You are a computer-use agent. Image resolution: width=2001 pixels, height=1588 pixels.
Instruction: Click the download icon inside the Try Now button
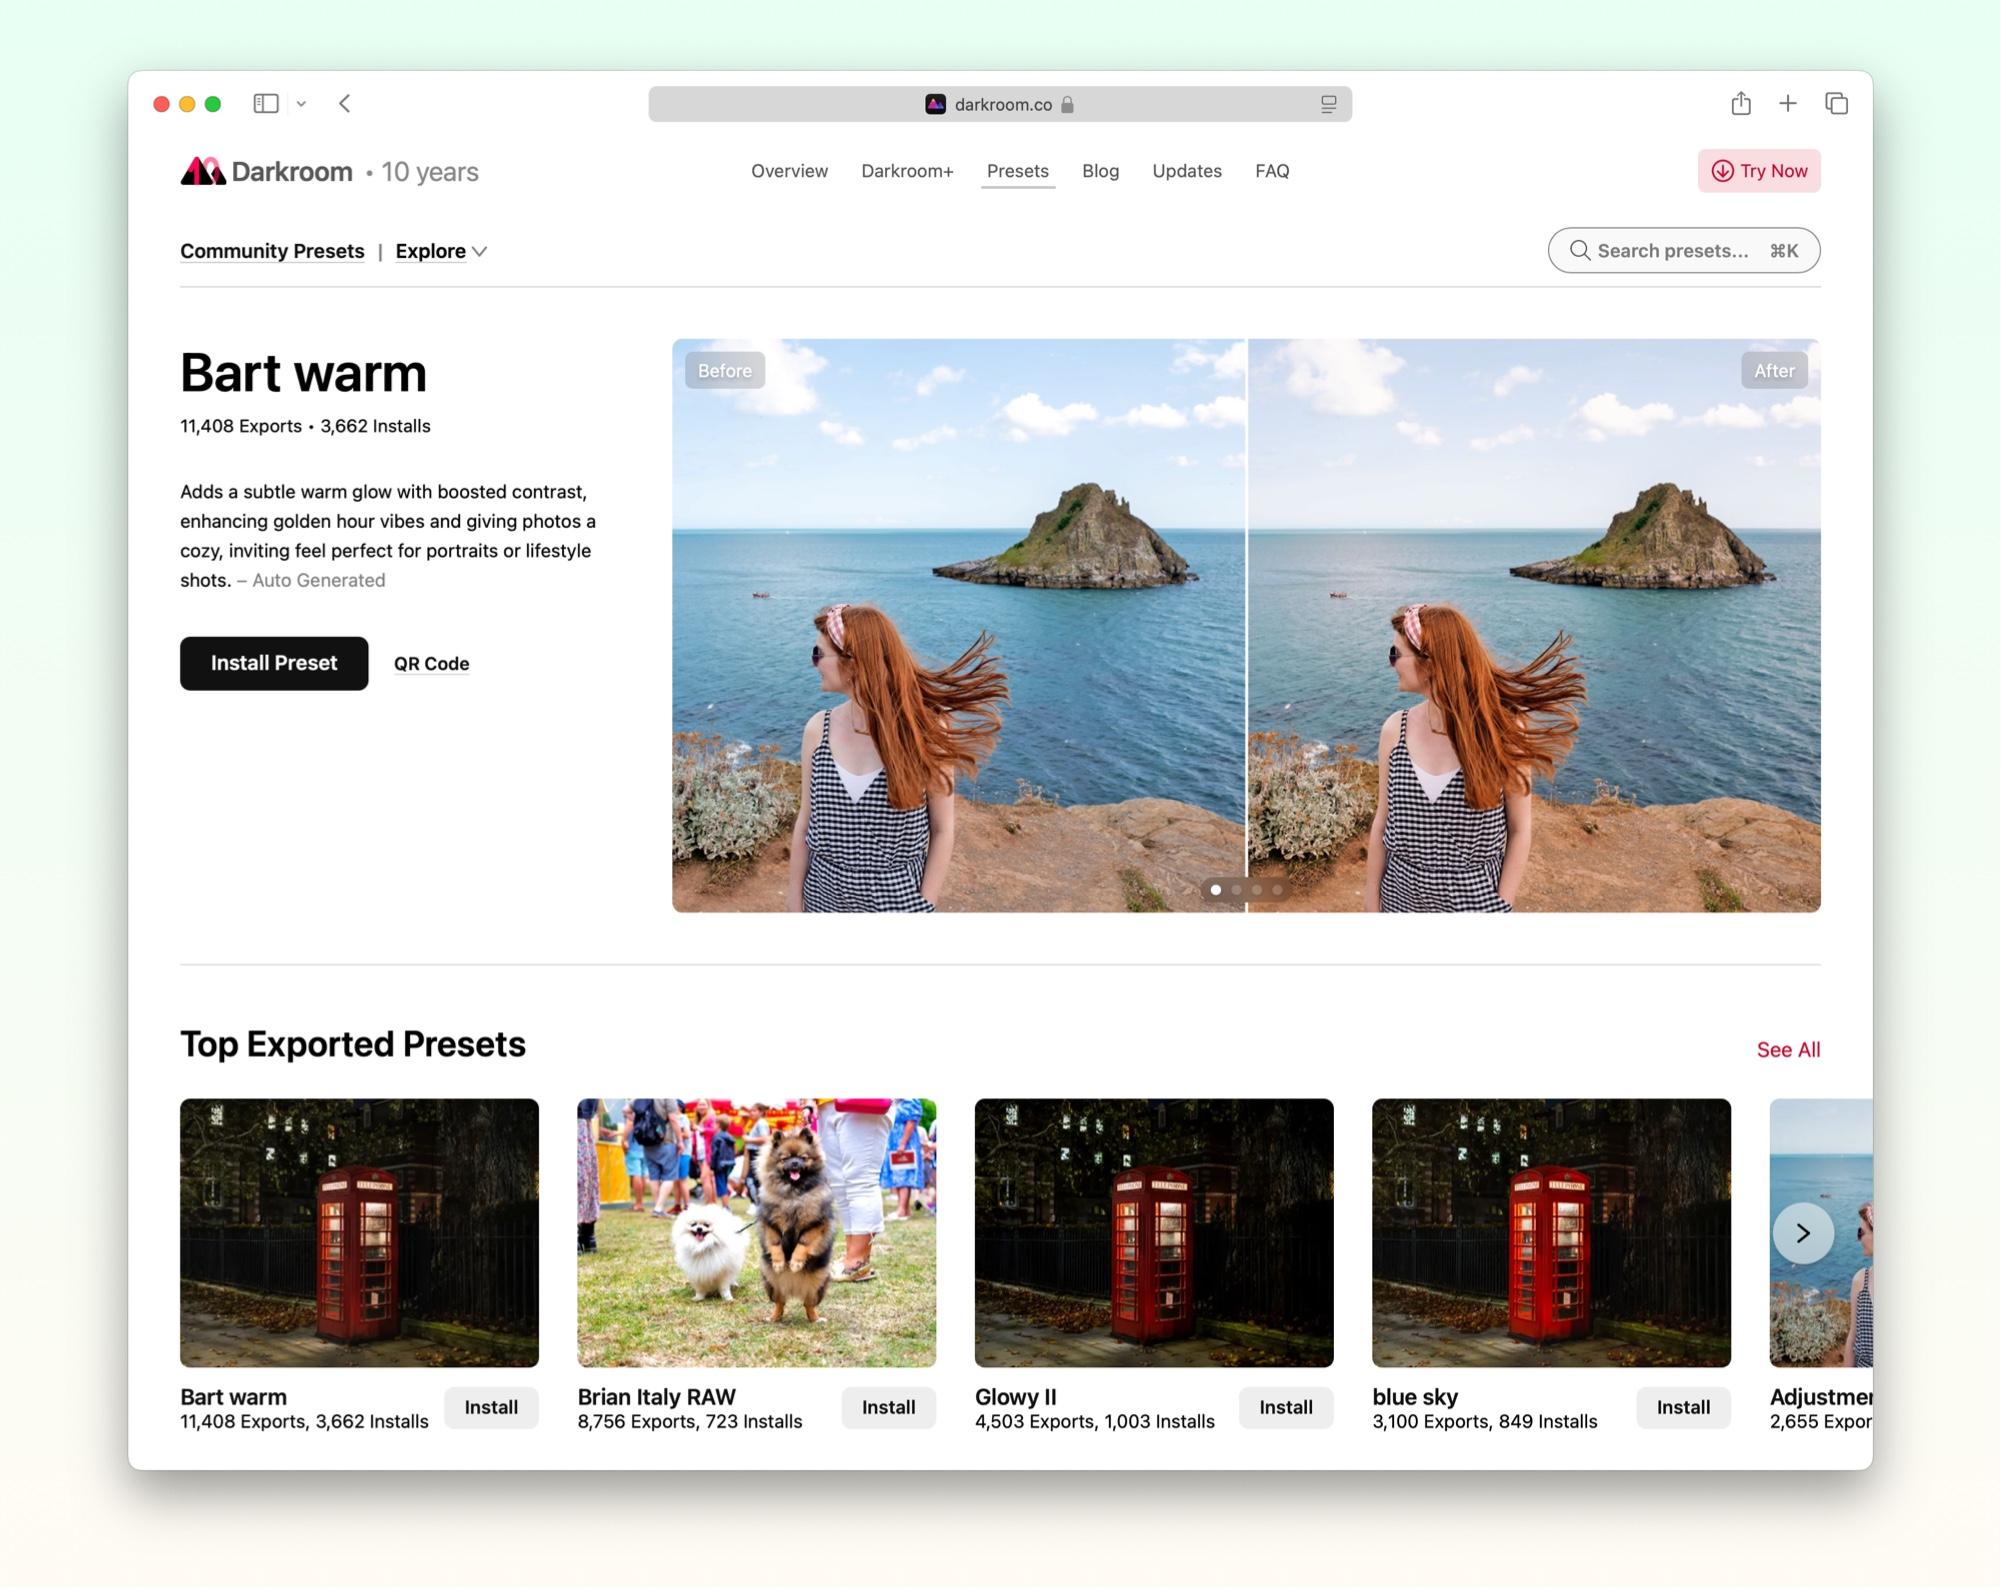1721,171
